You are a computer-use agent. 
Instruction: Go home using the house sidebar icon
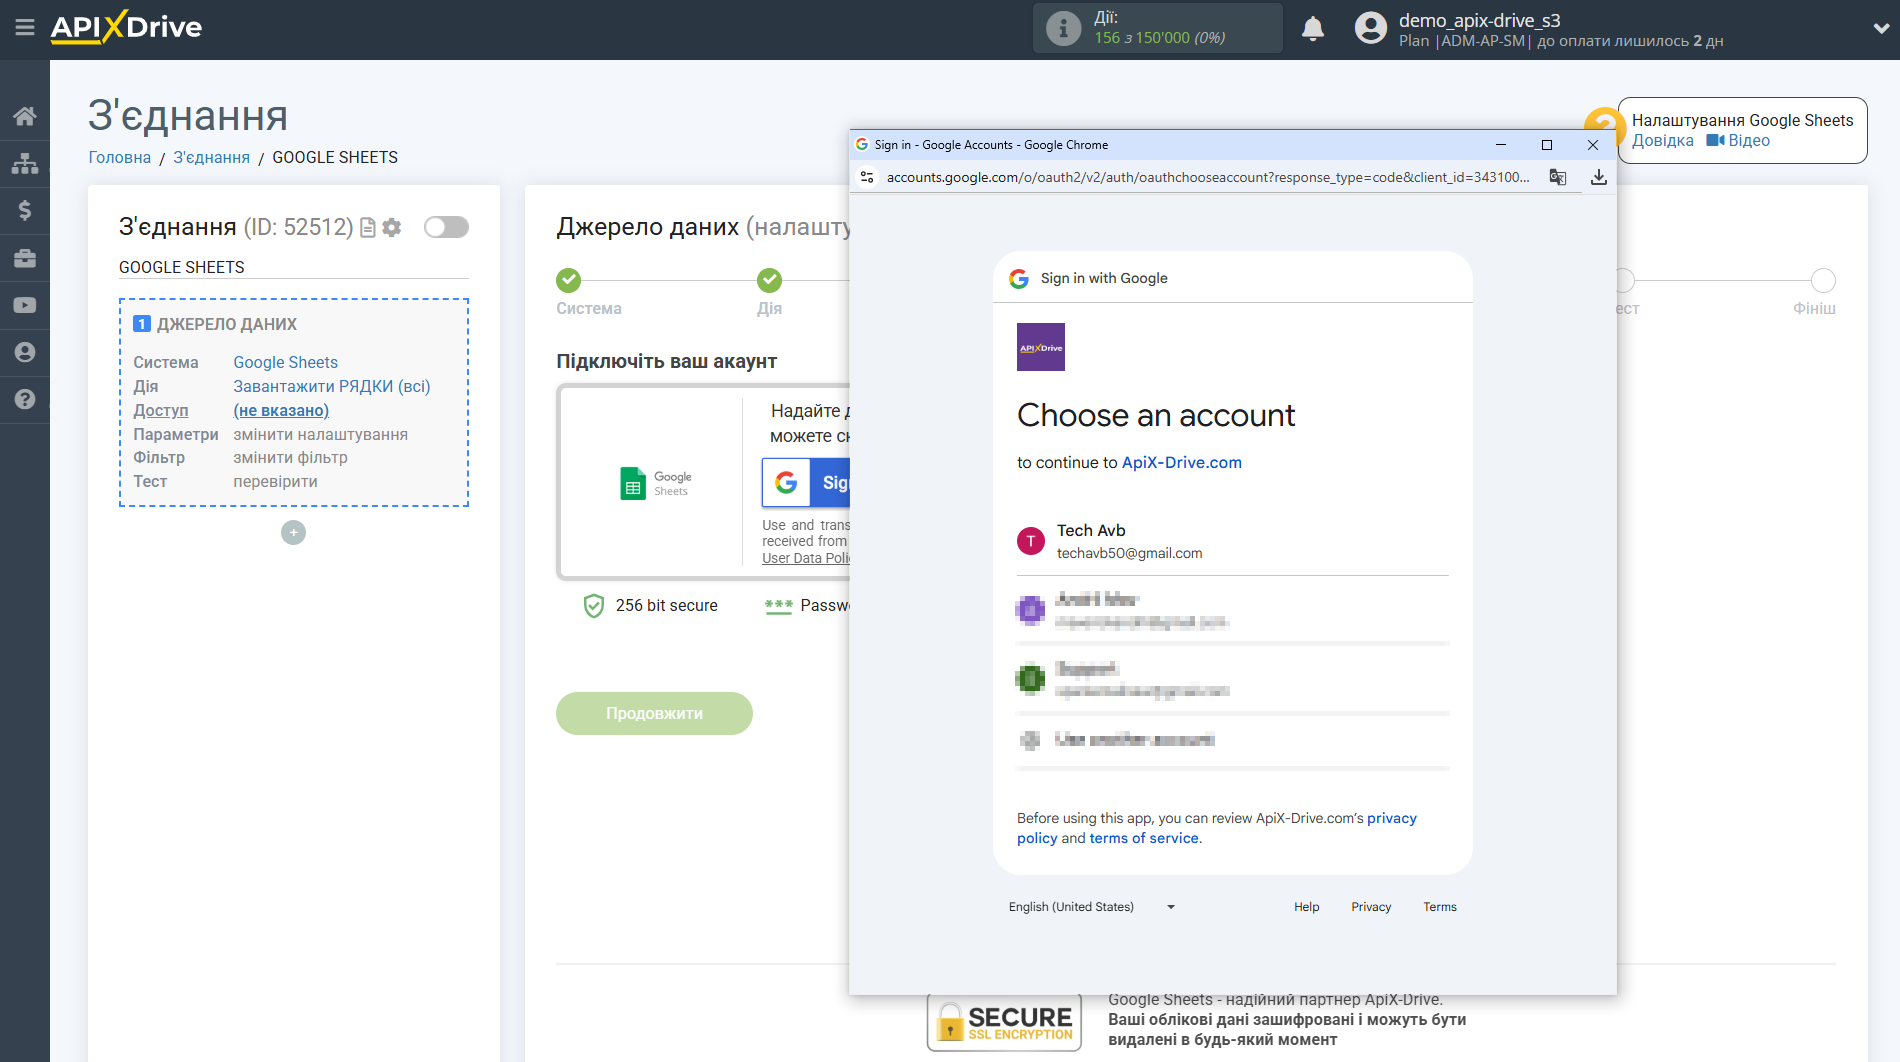tap(25, 115)
